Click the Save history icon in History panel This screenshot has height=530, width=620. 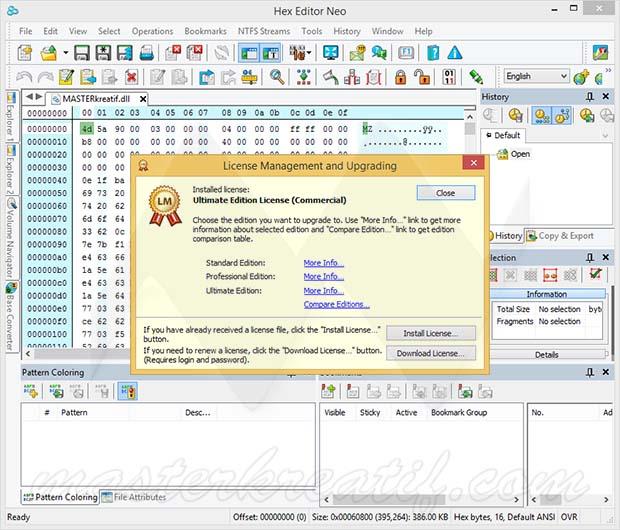tap(516, 115)
